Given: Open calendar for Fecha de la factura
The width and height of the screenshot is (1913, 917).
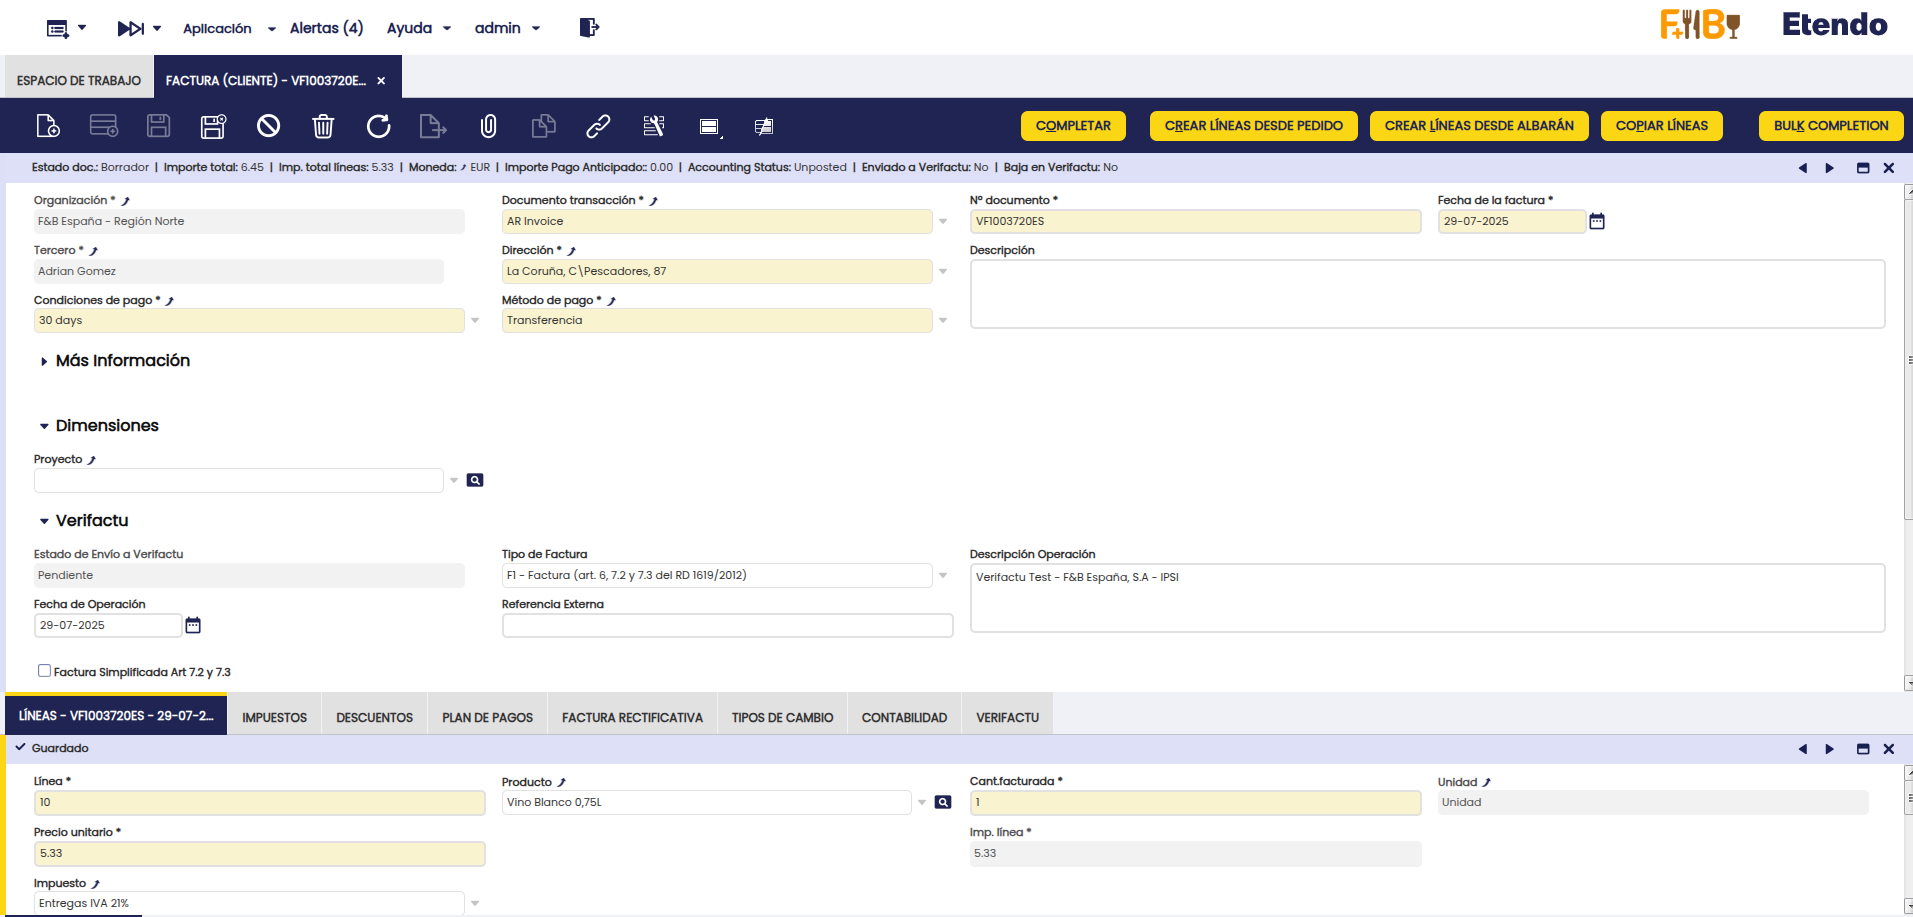Looking at the screenshot, I should pyautogui.click(x=1597, y=222).
